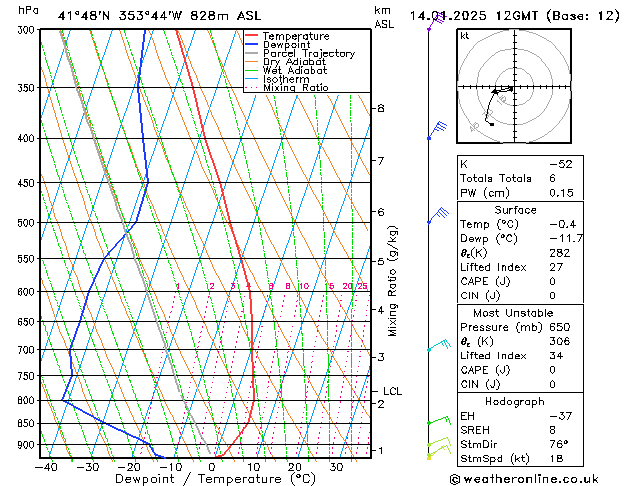Viewport: 629px width, 486px height.
Task: Click the StmSpd (kt) value '18'
Action: pyautogui.click(x=556, y=459)
